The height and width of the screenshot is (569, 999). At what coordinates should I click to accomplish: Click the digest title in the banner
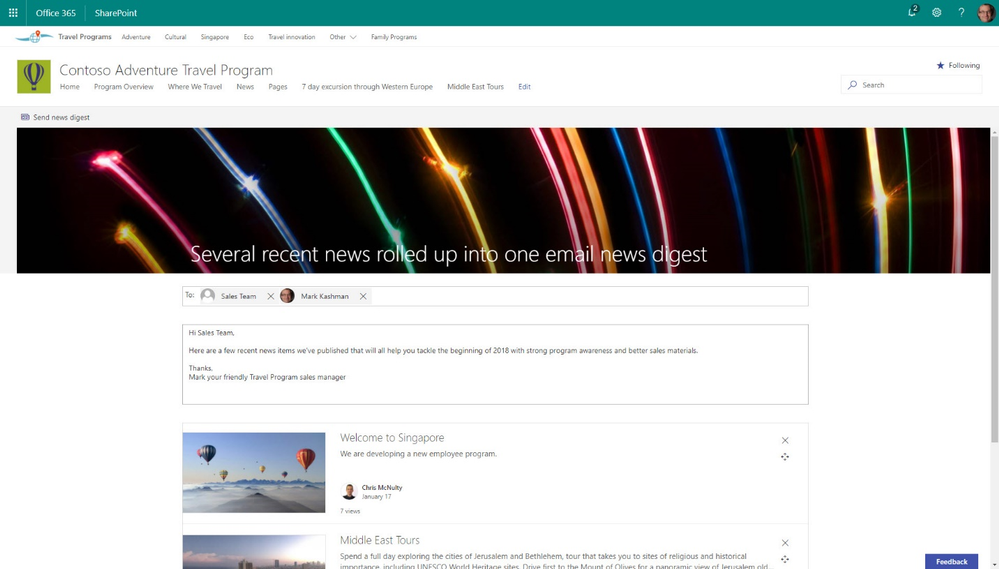(449, 254)
